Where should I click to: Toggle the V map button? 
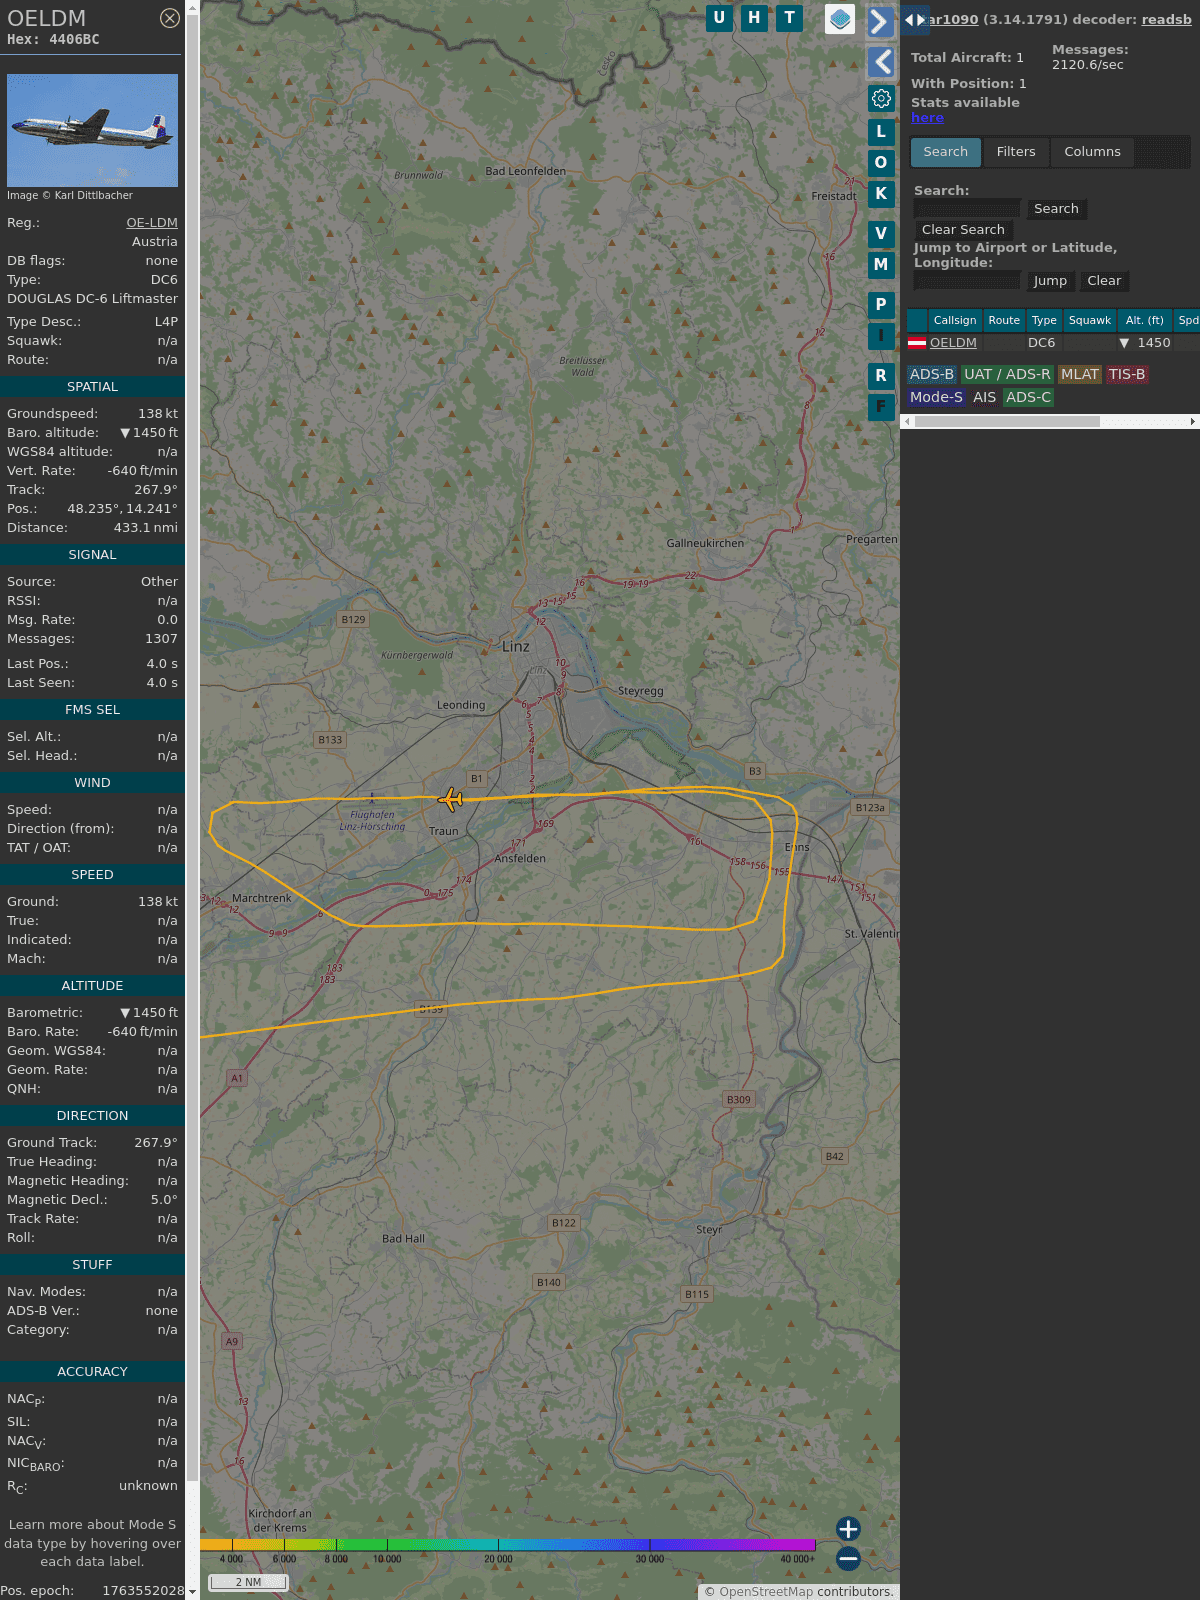[x=881, y=234]
